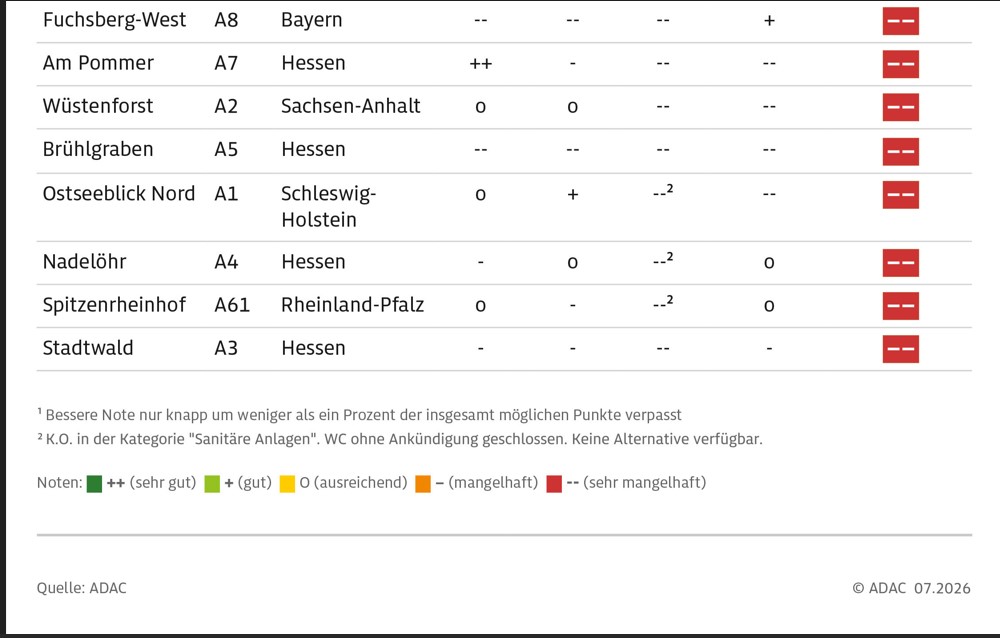
Task: Click the red rating badge for Wüstenforst
Action: 901,107
